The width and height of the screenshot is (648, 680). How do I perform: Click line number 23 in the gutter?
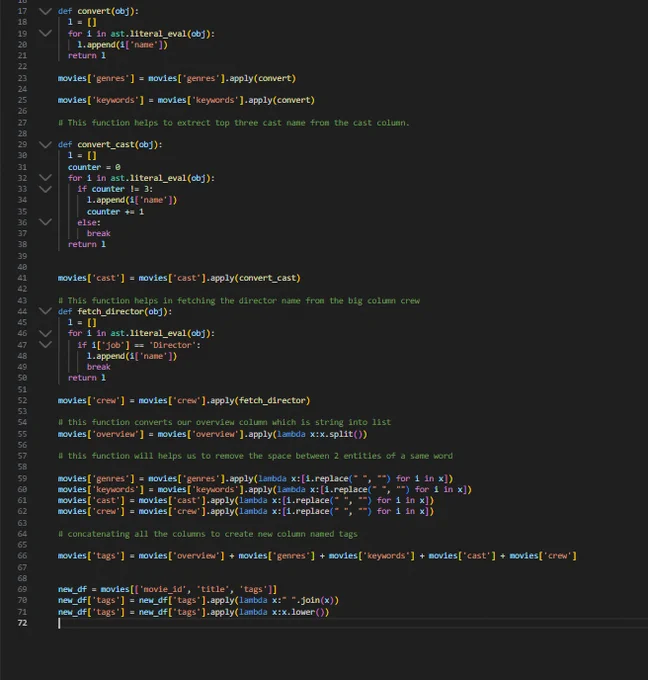click(22, 78)
